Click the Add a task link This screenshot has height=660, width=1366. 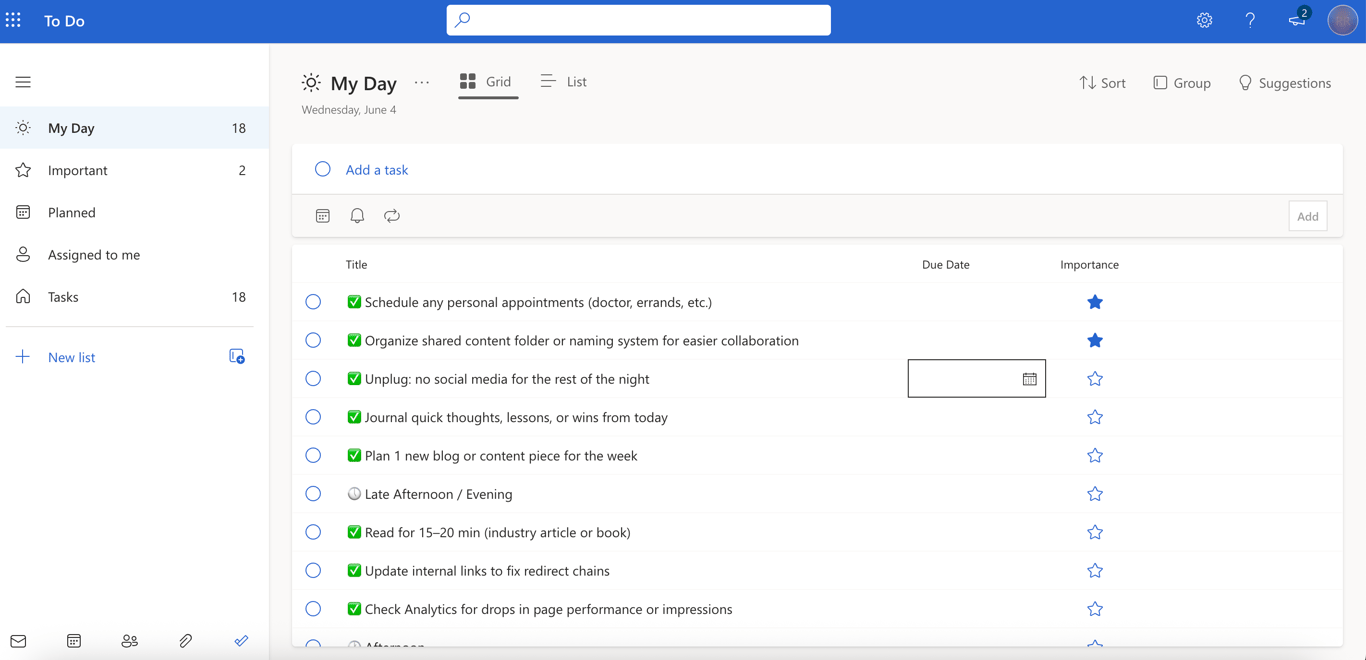[x=377, y=169]
